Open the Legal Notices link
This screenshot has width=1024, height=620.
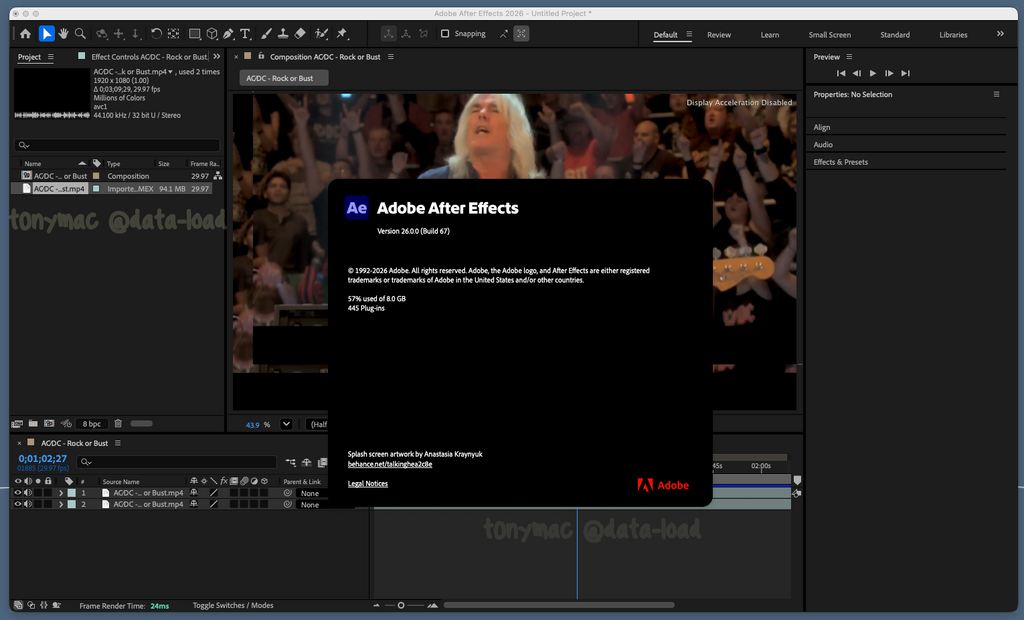[x=368, y=484]
